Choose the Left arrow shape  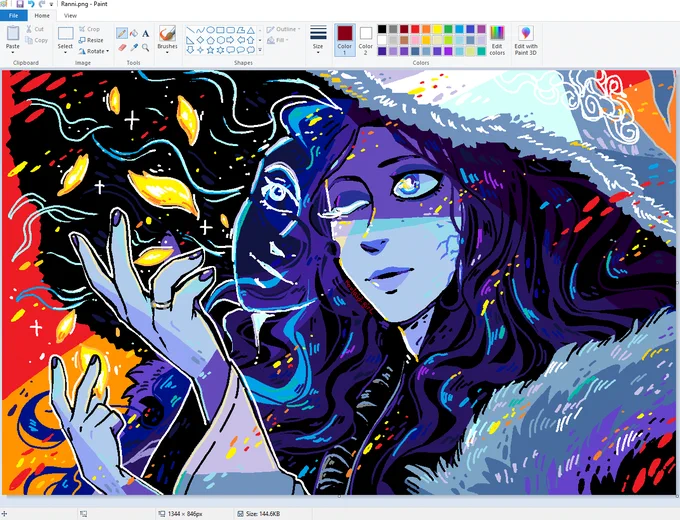click(241, 40)
